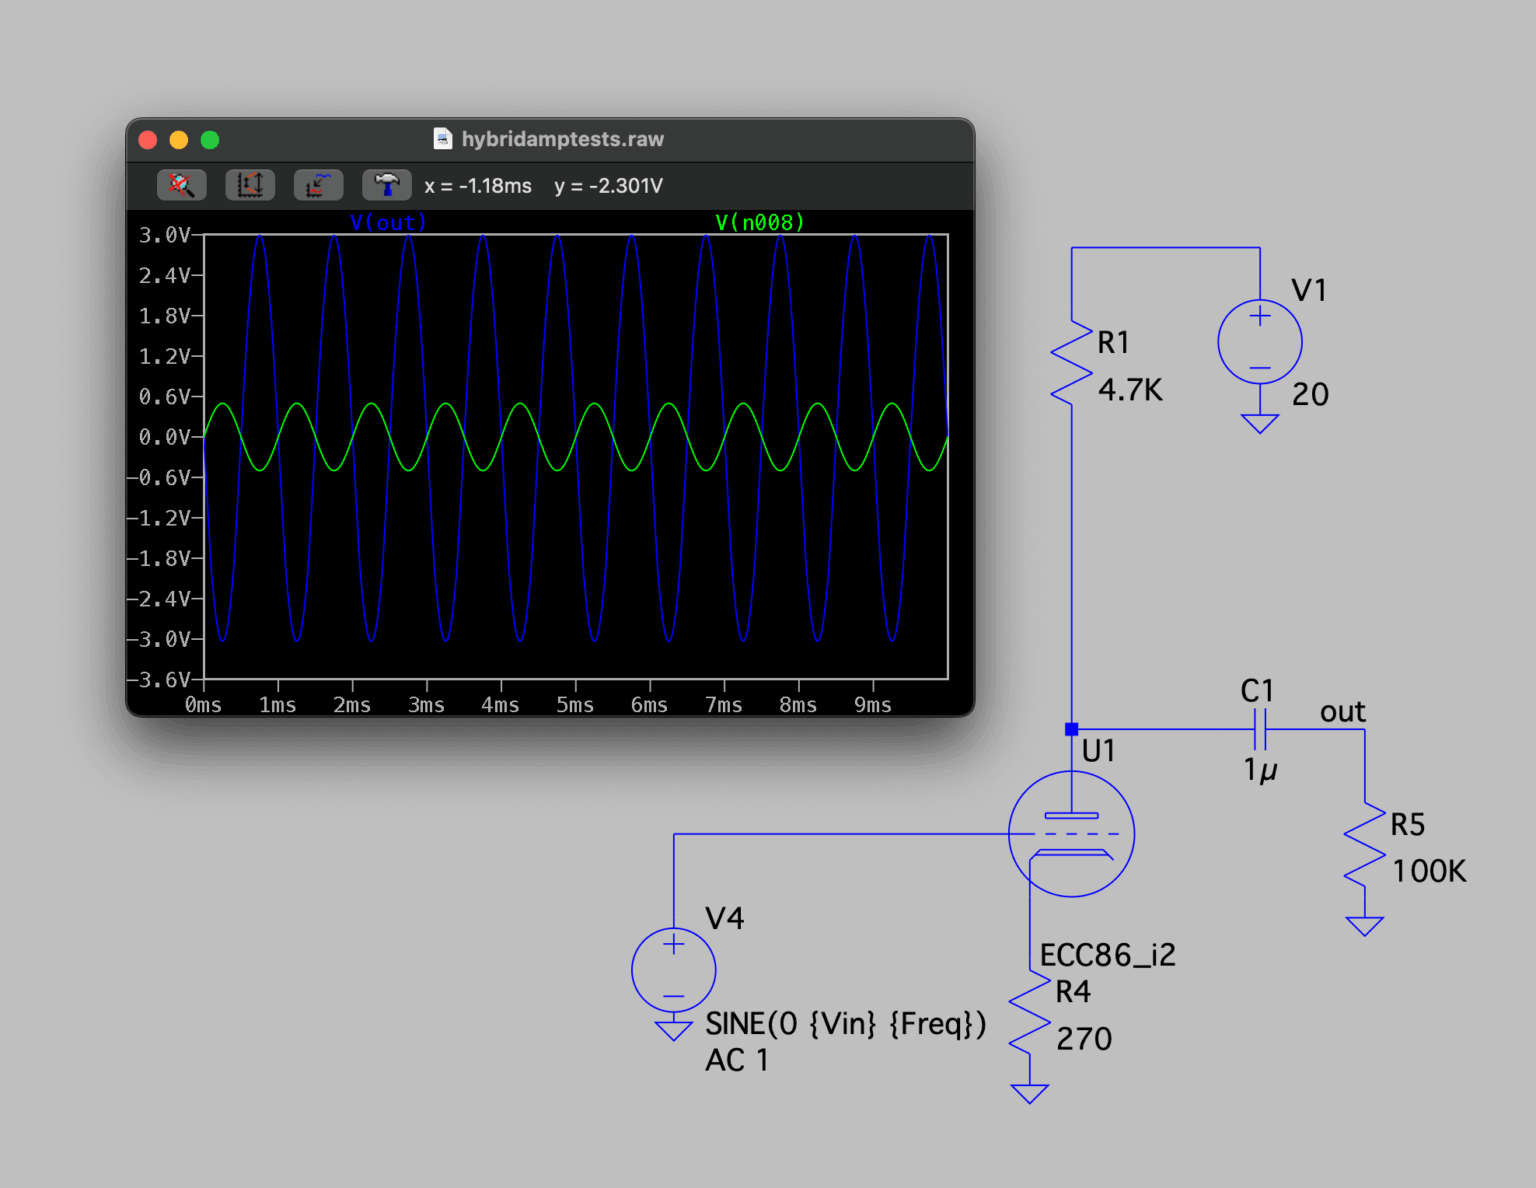Close the waveform window with red button
Viewport: 1536px width, 1188px height.
click(x=148, y=140)
